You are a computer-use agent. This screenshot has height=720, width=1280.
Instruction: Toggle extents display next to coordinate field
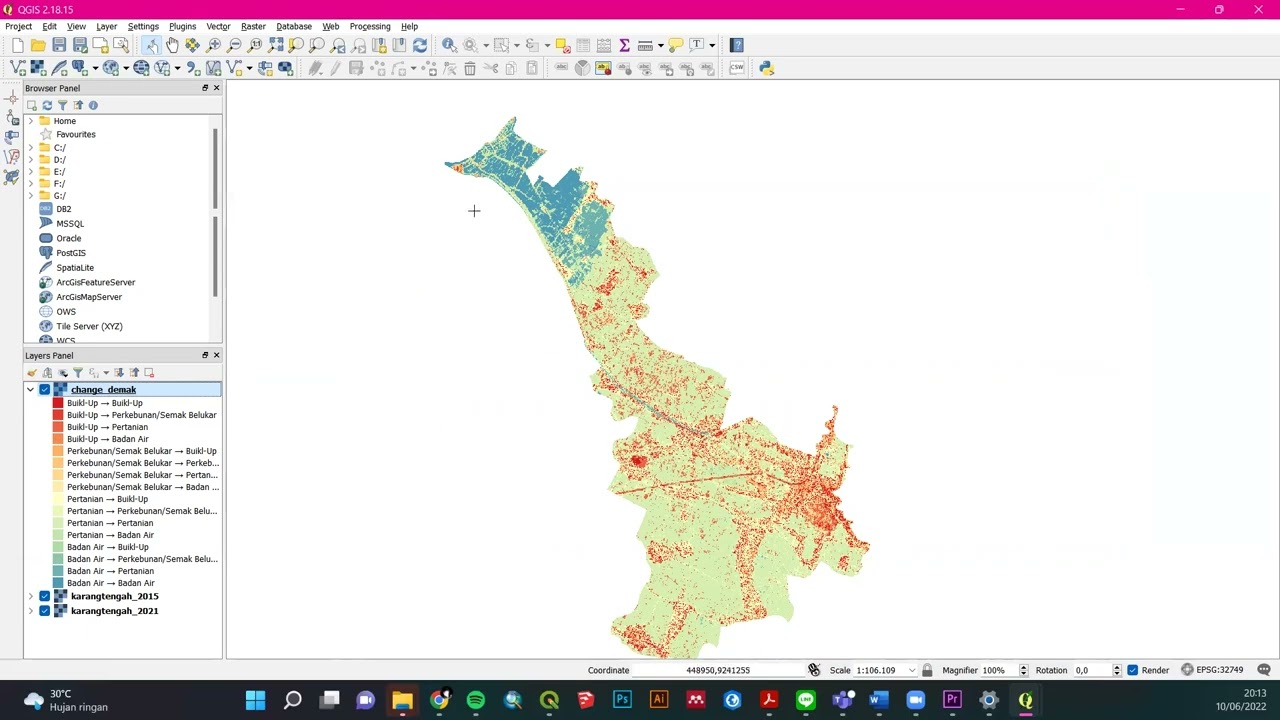pos(814,670)
